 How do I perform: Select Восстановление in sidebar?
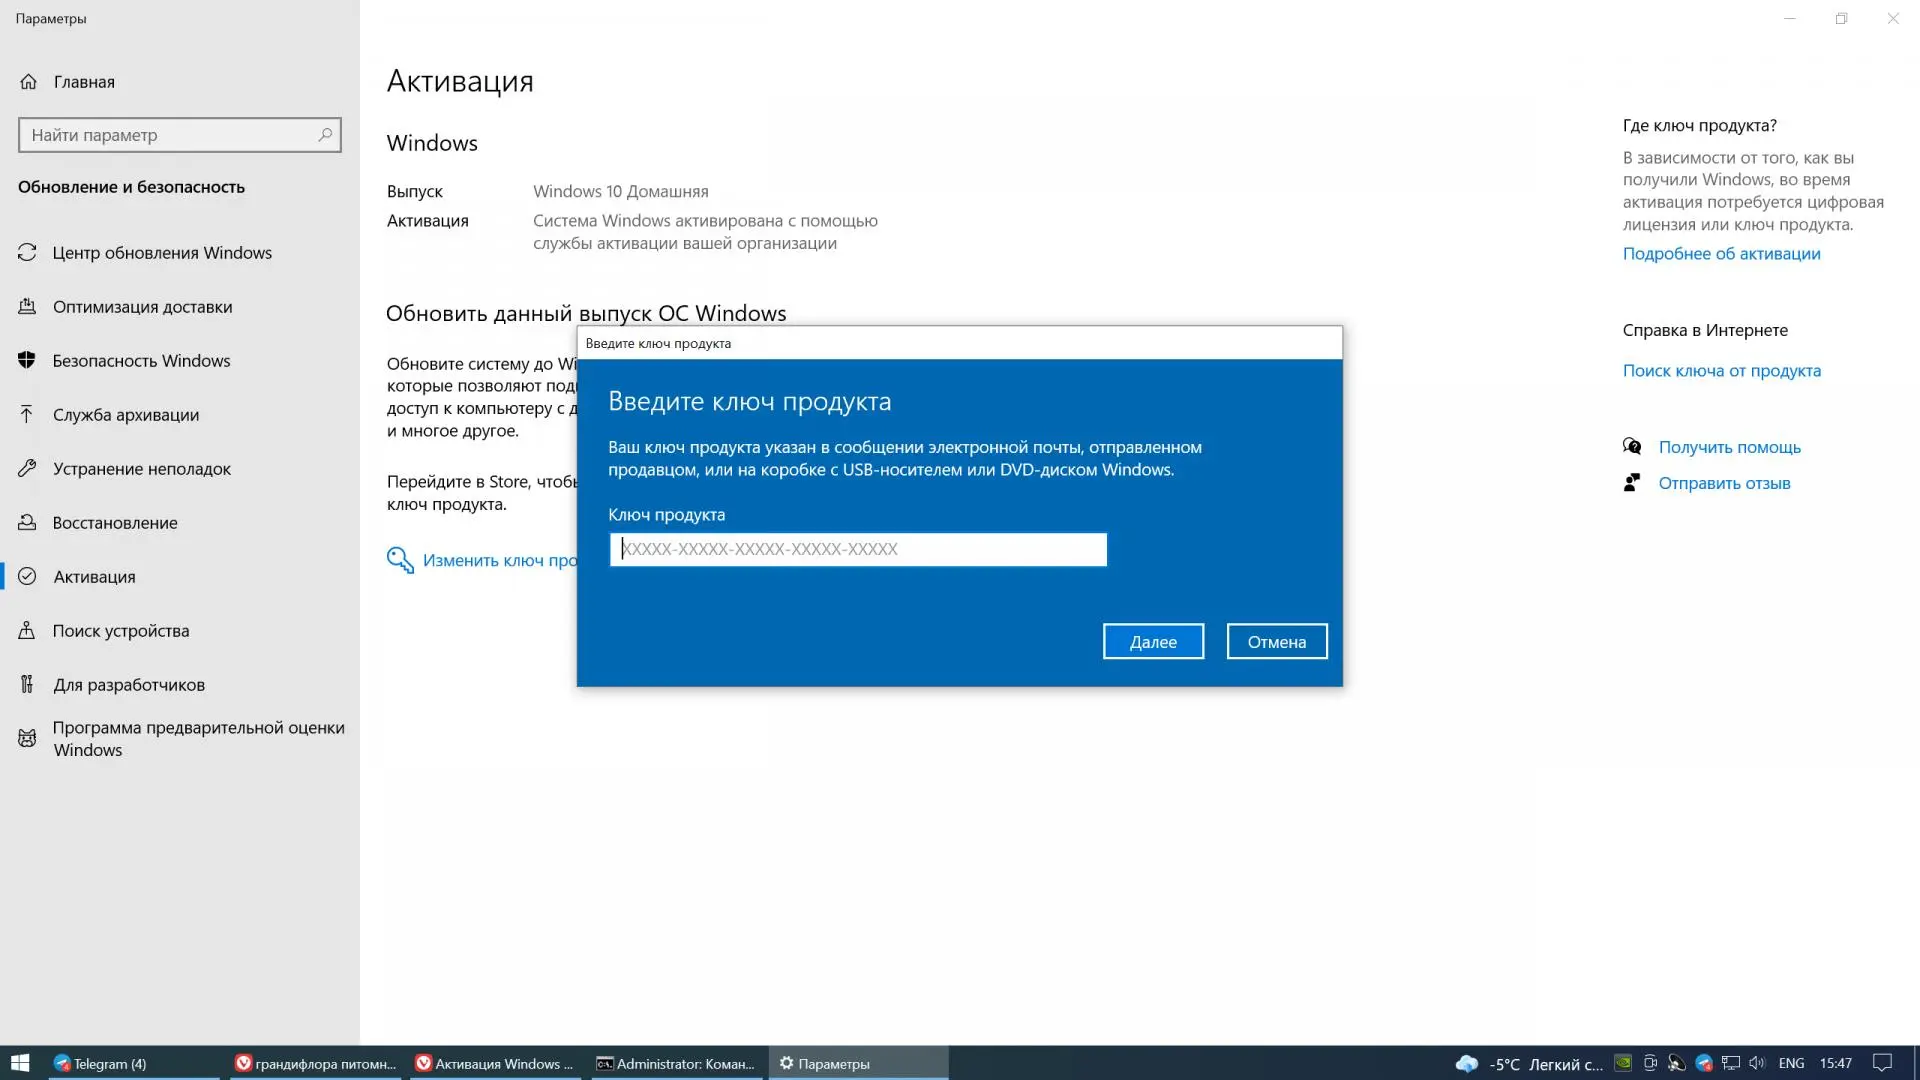(114, 523)
